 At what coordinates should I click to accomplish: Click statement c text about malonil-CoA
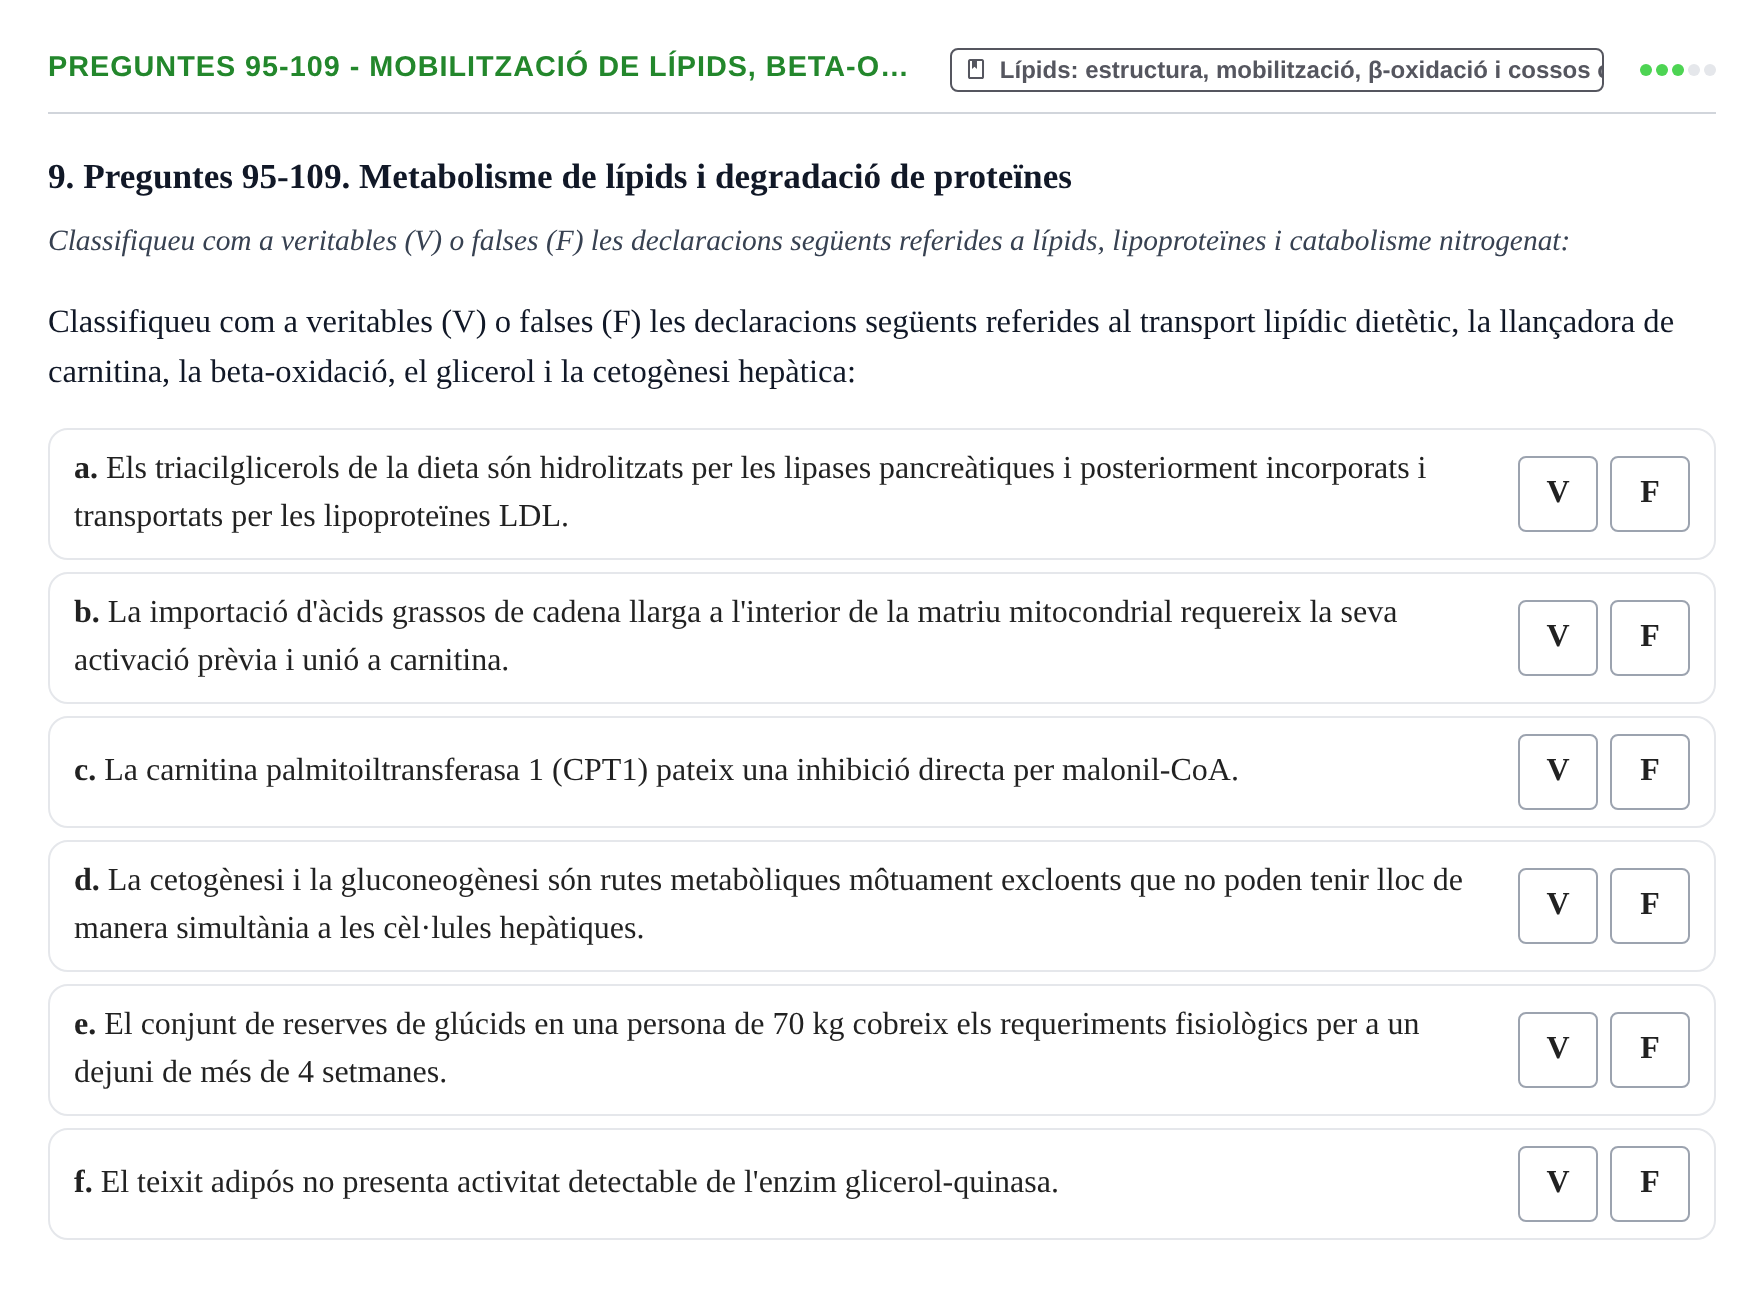click(656, 771)
